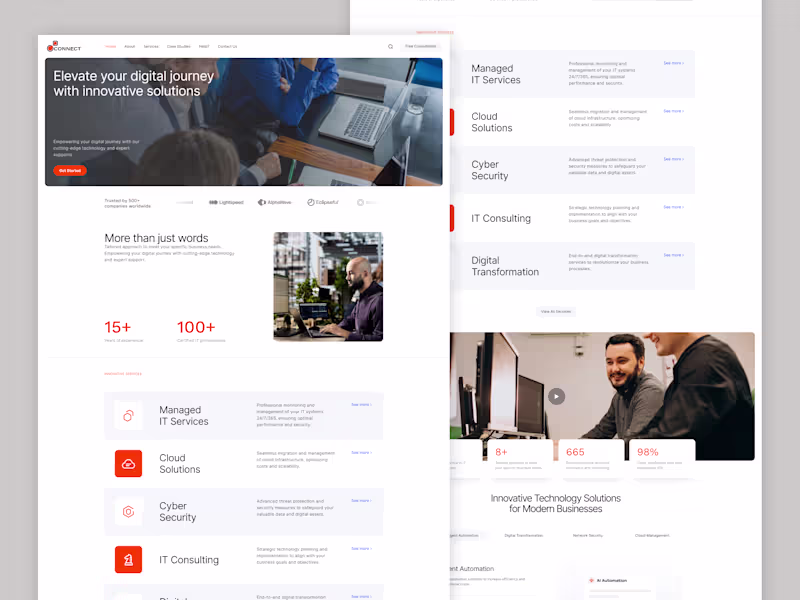Open the search magnifier icon in header
The image size is (800, 600).
[x=390, y=46]
